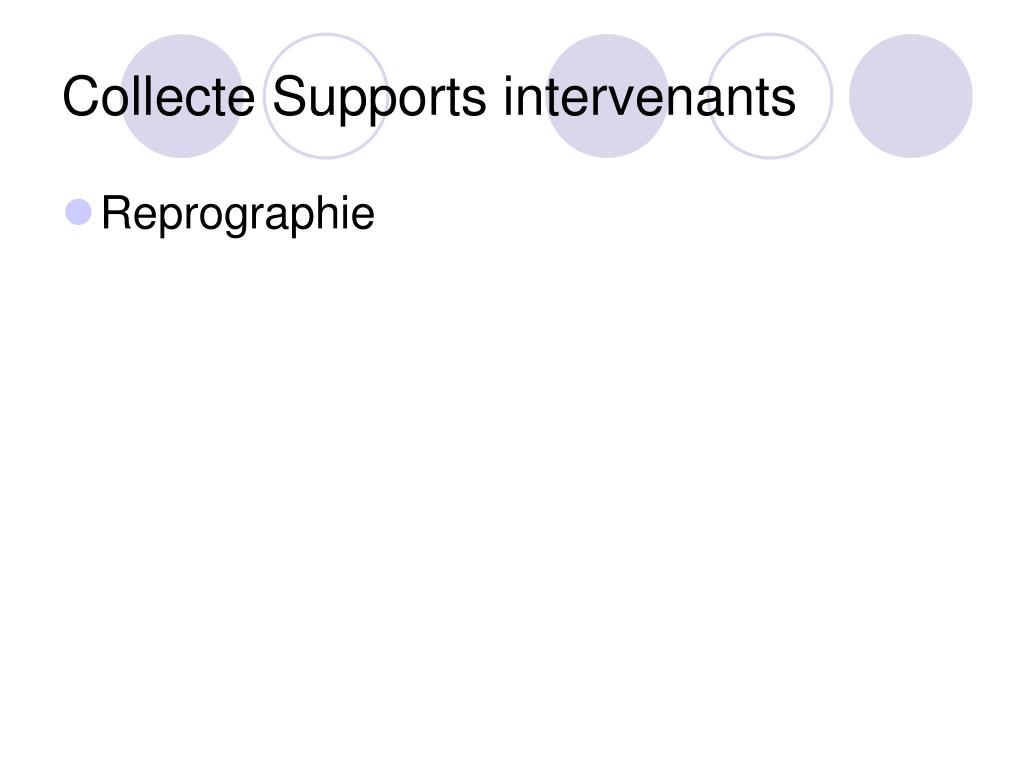
Task: Click the final e of Reprographie
Action: 363,217
